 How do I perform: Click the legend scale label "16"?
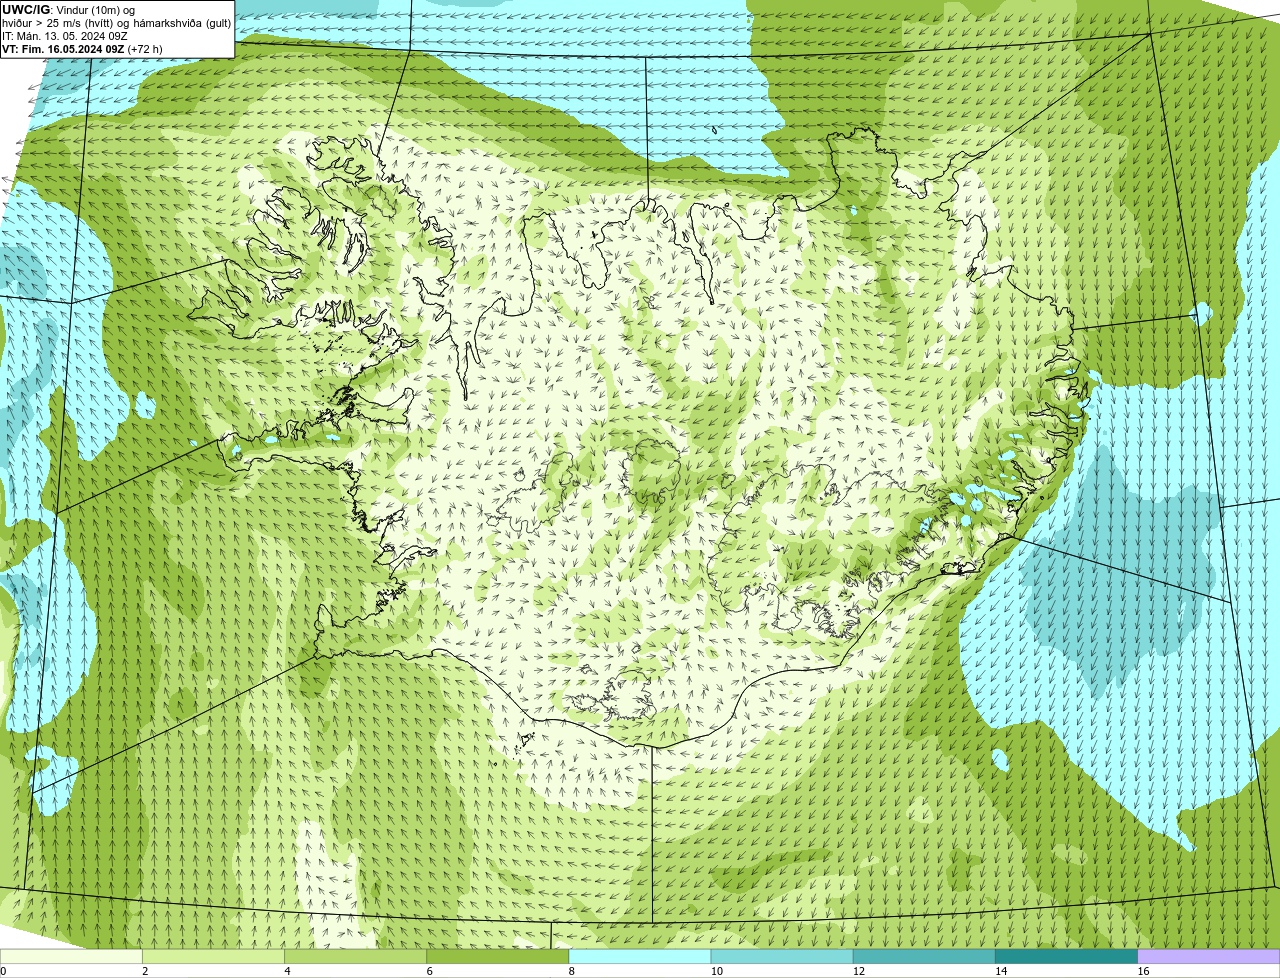1143,971
